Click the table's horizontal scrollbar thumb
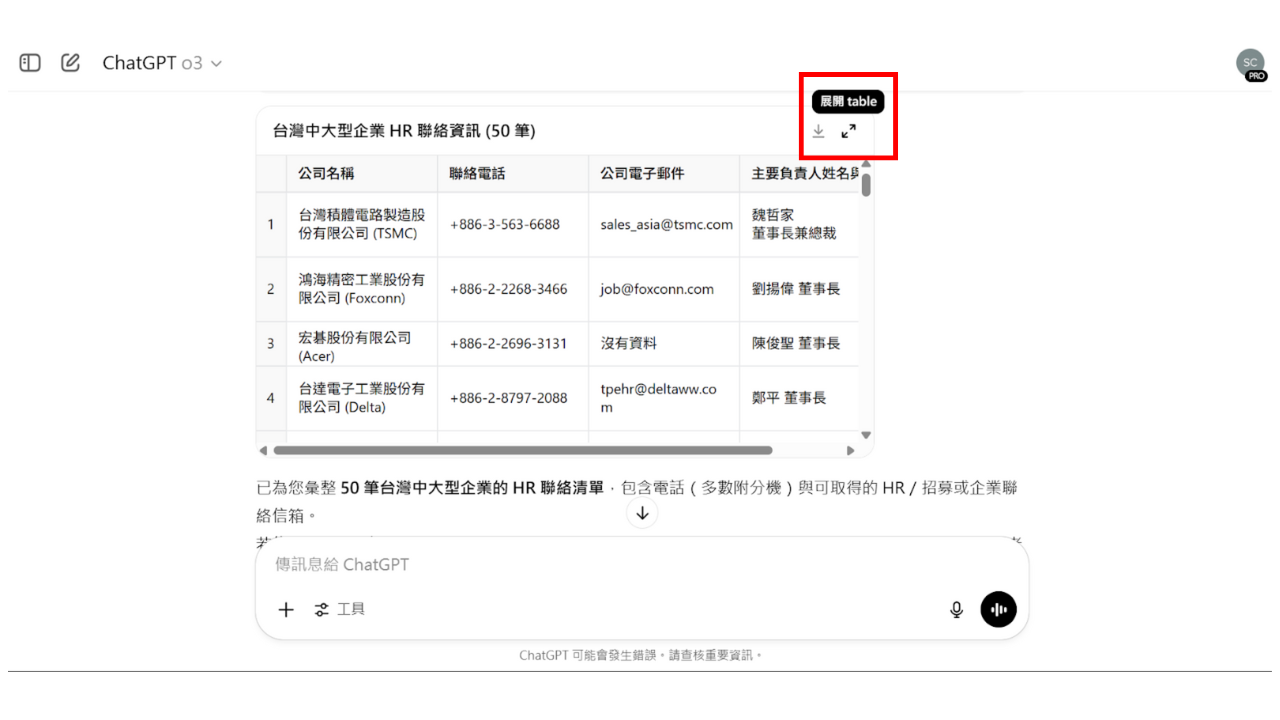Viewport: 1280px width, 720px height. pos(523,450)
